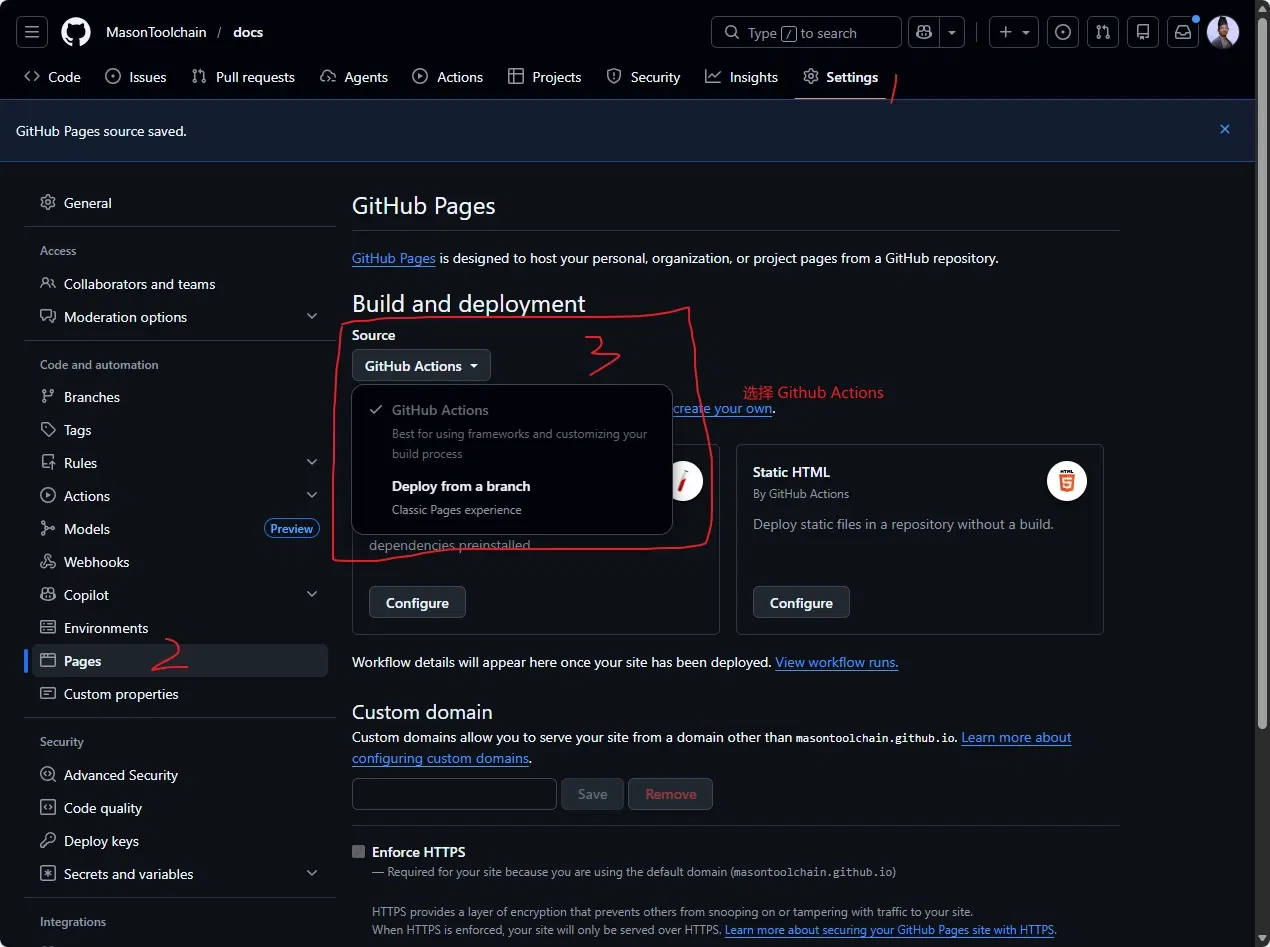
Task: Open the GitHub Actions source dropdown
Action: 421,366
